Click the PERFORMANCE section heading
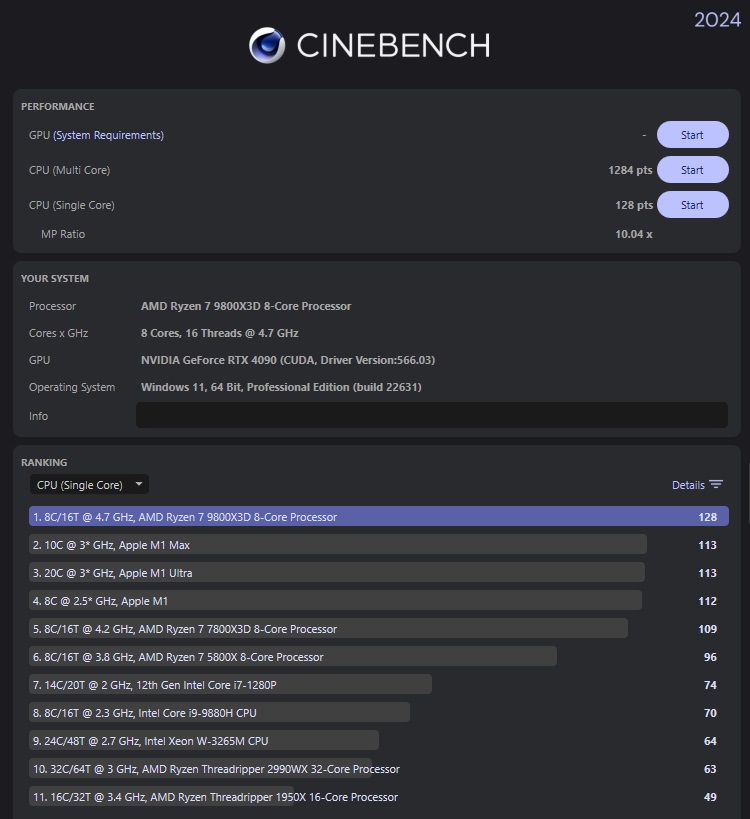Screen dimensions: 750x819 57,107
